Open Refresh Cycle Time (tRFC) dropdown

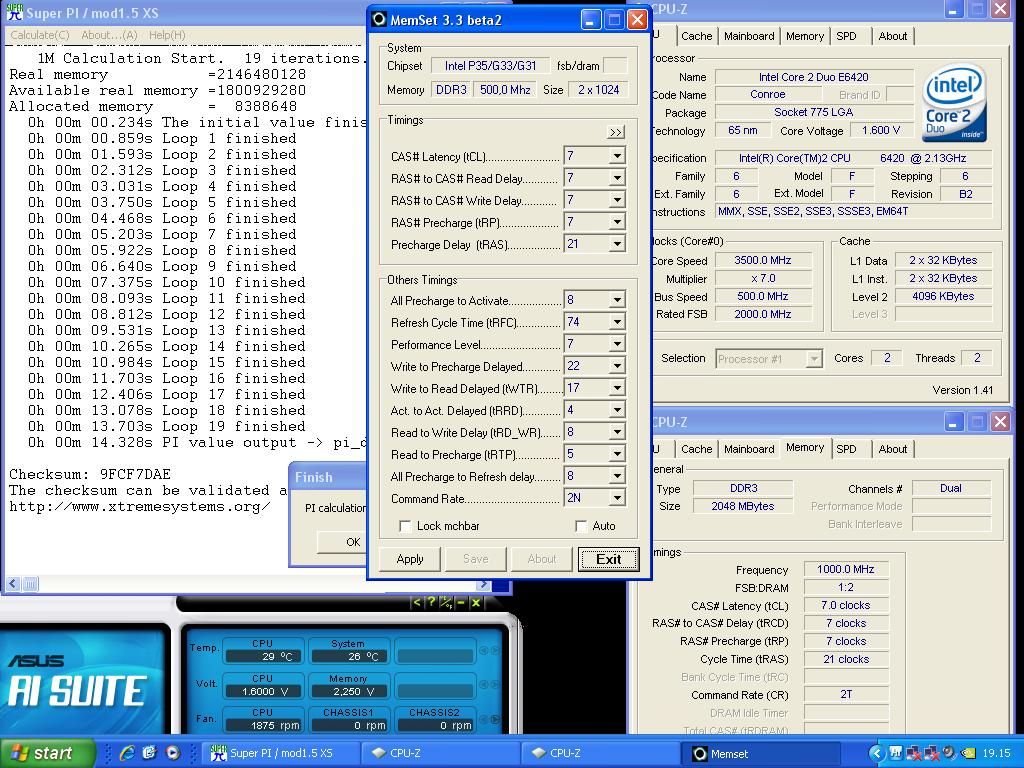[x=616, y=322]
